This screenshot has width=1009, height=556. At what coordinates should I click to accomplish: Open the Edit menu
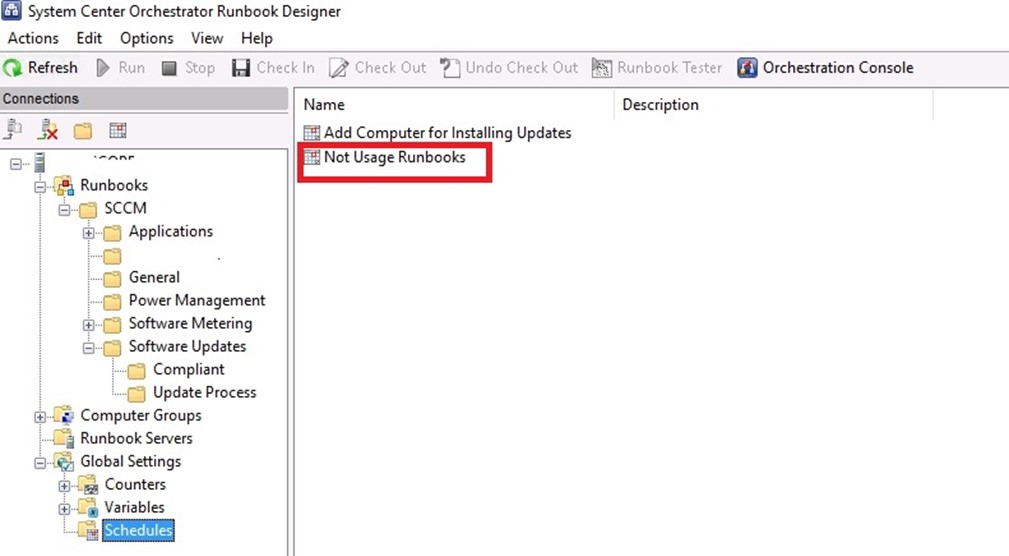[89, 39]
